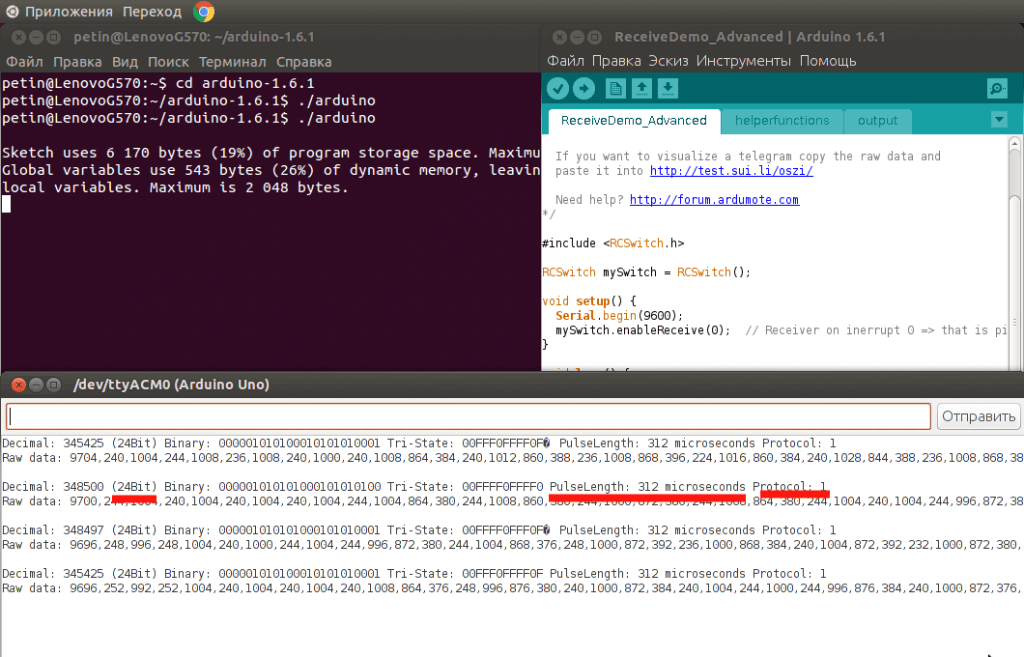The image size is (1024, 657).
Task: Click the Verify checkmark icon in Arduino toolbar
Action: tap(558, 89)
